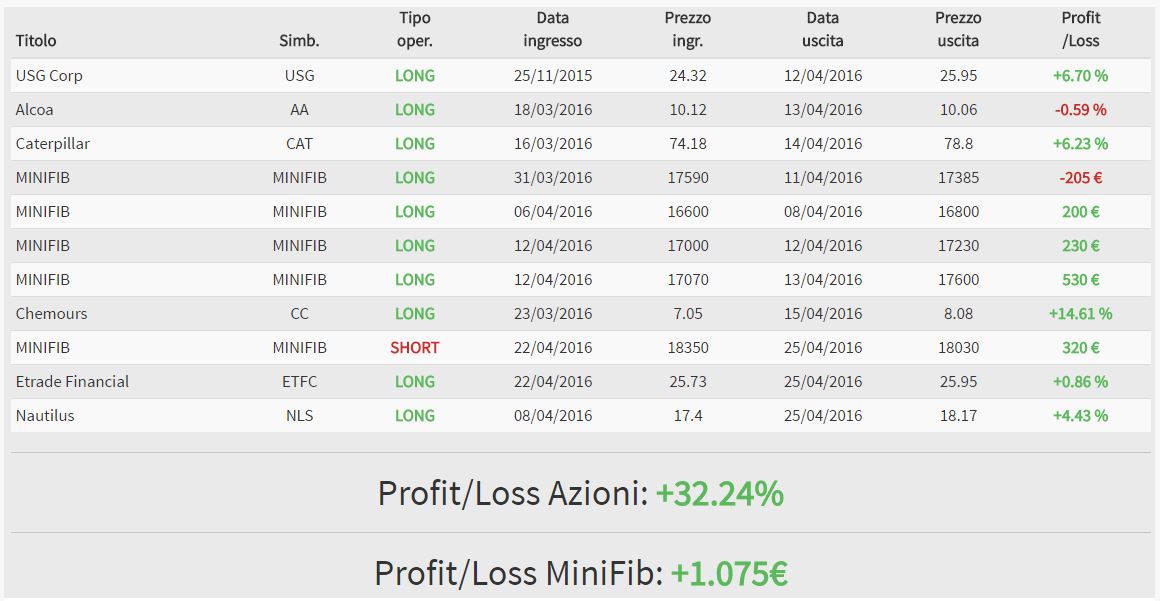Viewport: 1160px width, 601px height.
Task: Click the SHORT operation type label
Action: click(x=414, y=348)
